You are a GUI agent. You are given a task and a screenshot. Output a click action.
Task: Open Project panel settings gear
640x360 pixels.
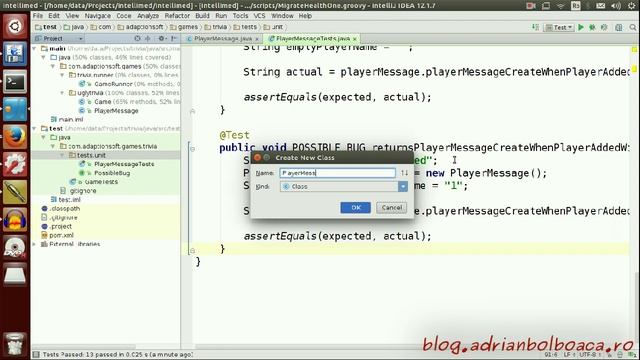click(161, 38)
